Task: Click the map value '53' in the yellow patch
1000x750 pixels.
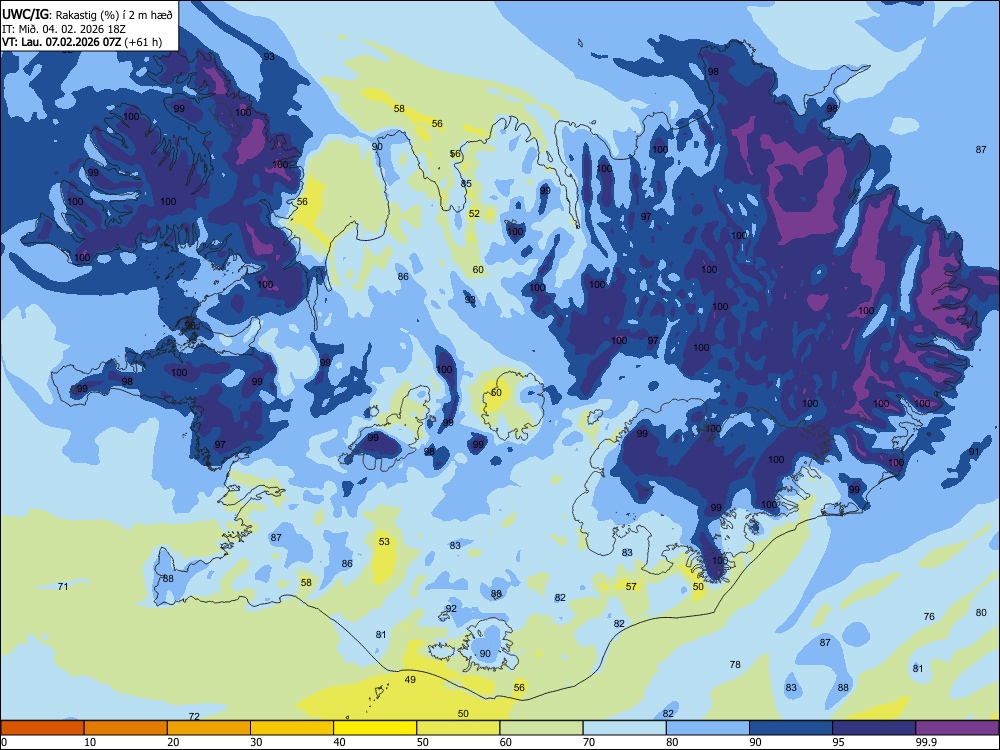Action: click(384, 541)
